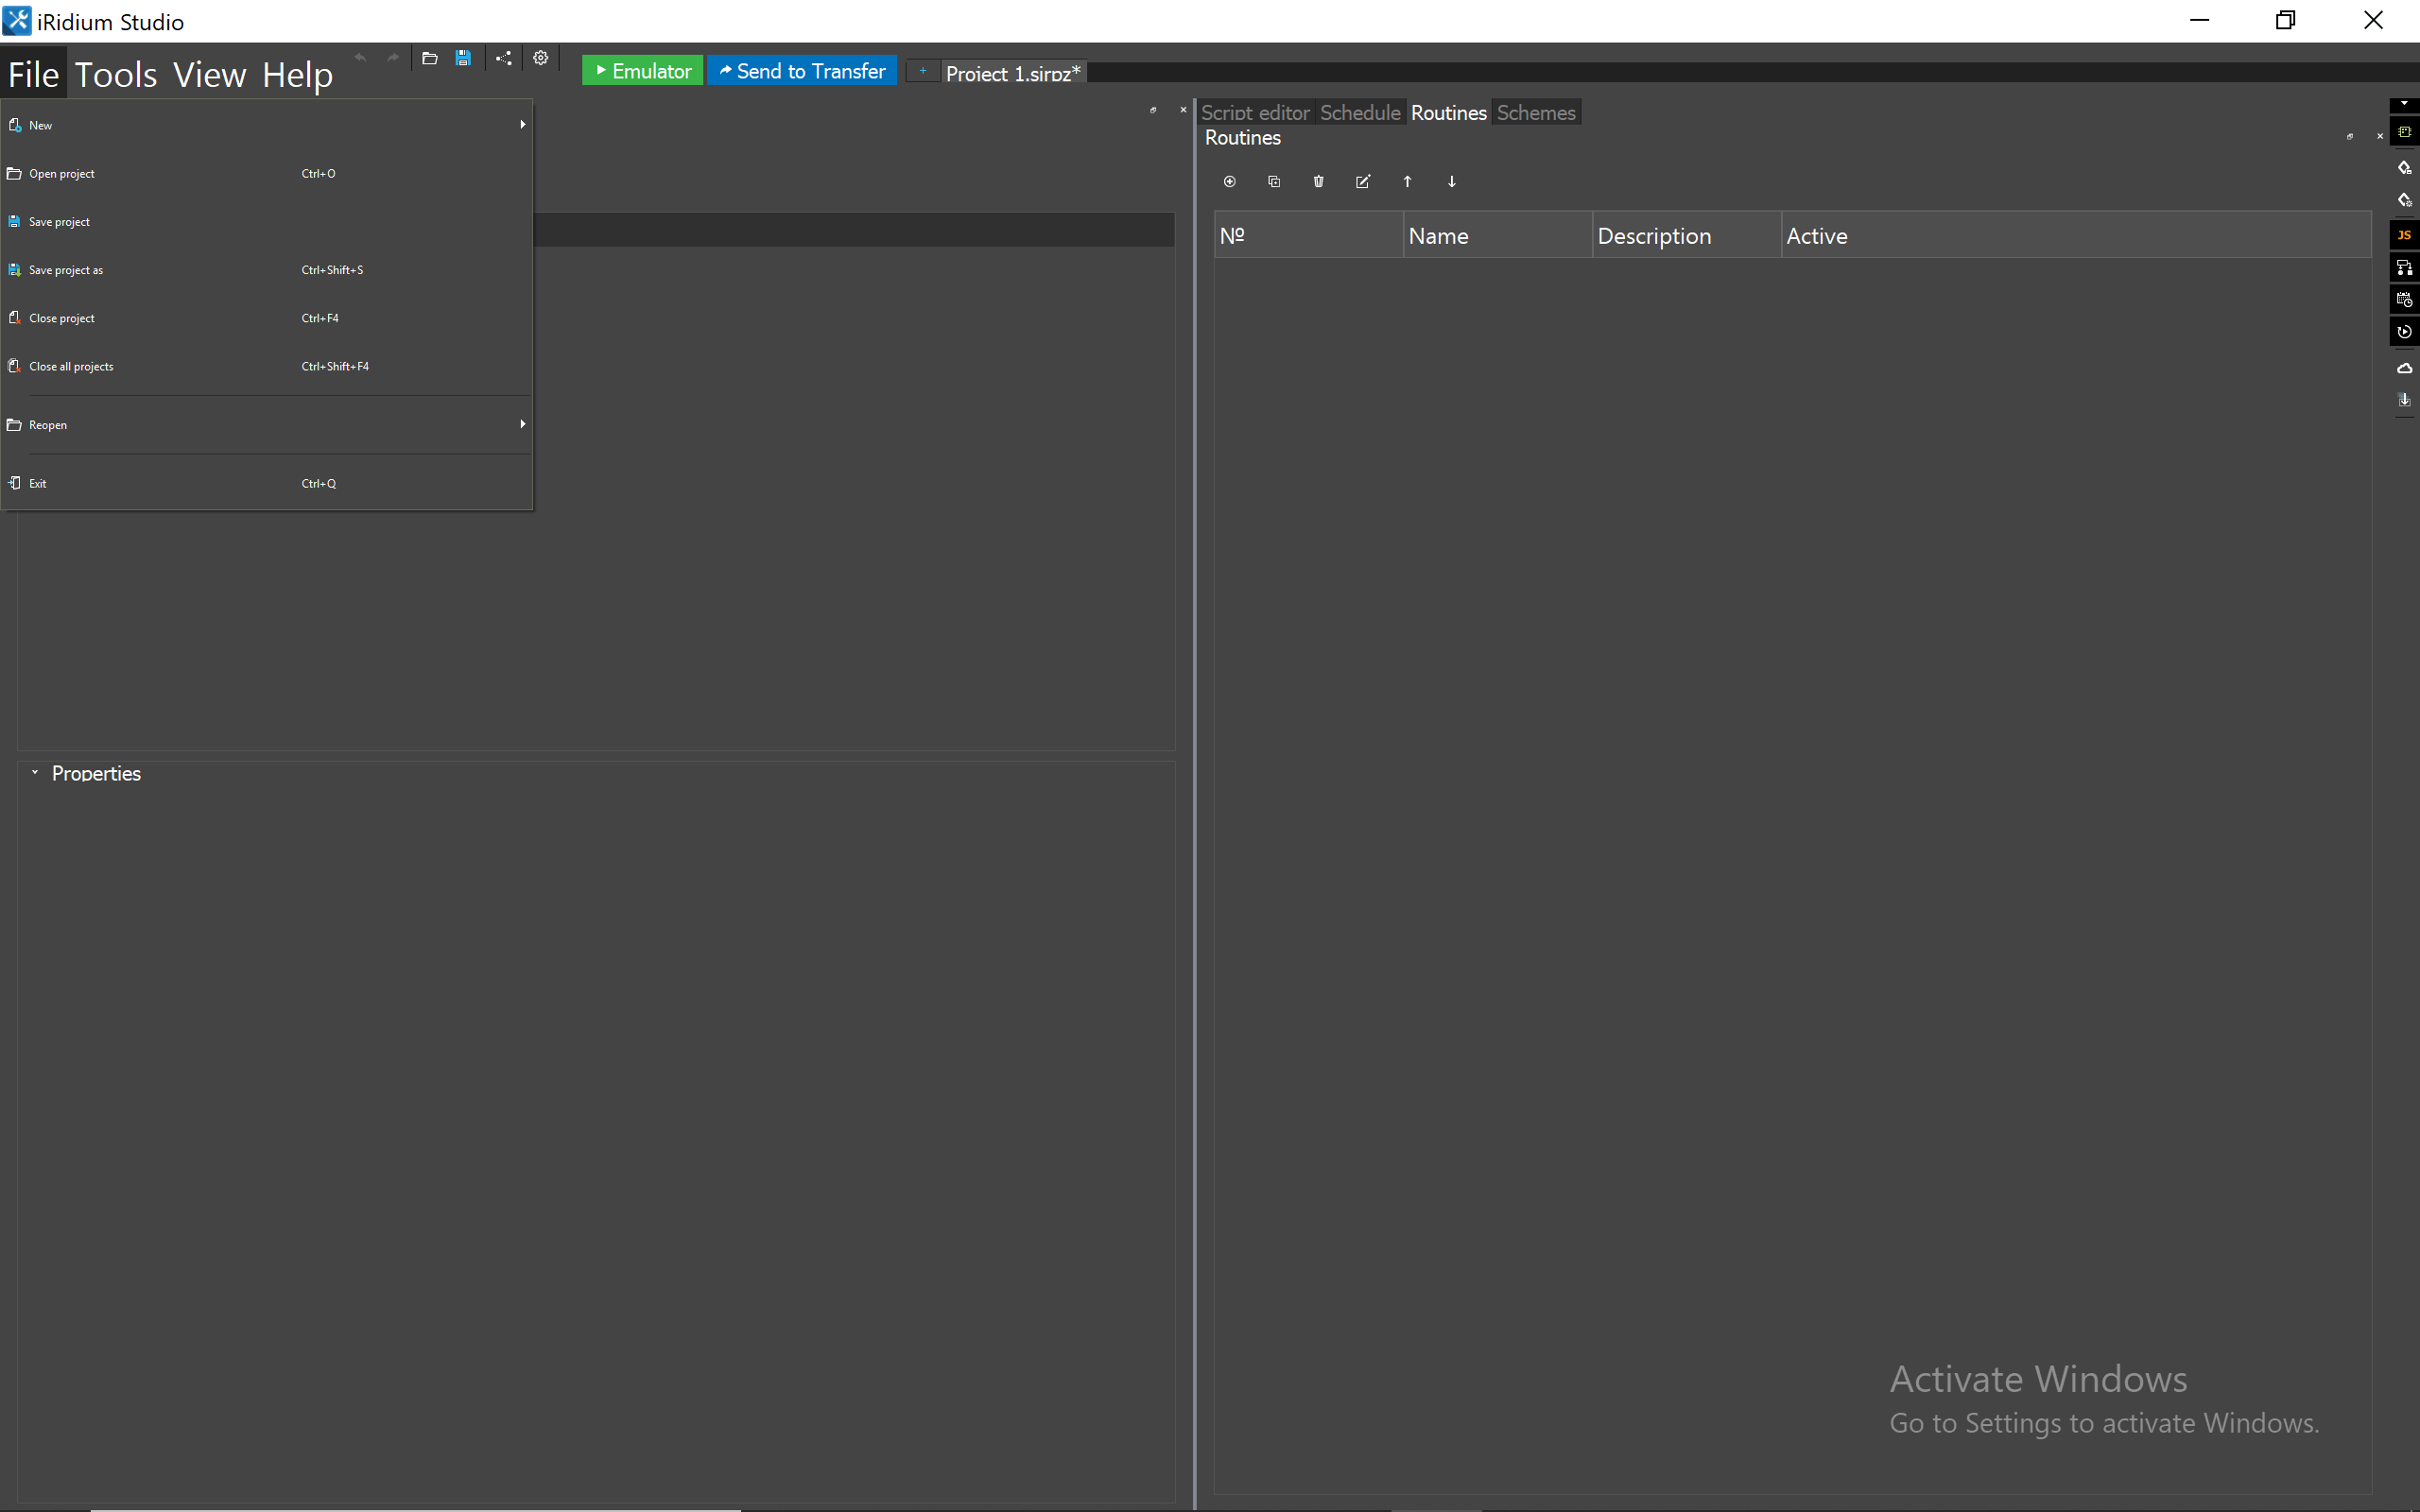Screen dimensions: 2420x1512
Task: Float the Routines panel with undock icon
Action: click(2350, 136)
